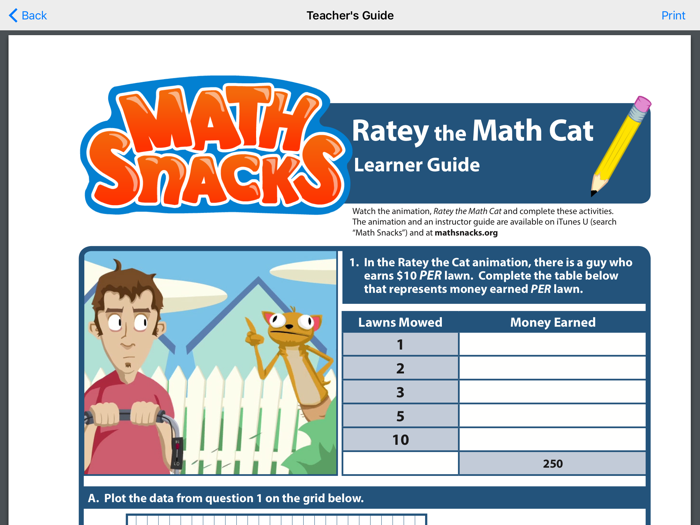700x525 pixels.
Task: Select the Lawns Mowed cell 10
Action: click(x=400, y=440)
